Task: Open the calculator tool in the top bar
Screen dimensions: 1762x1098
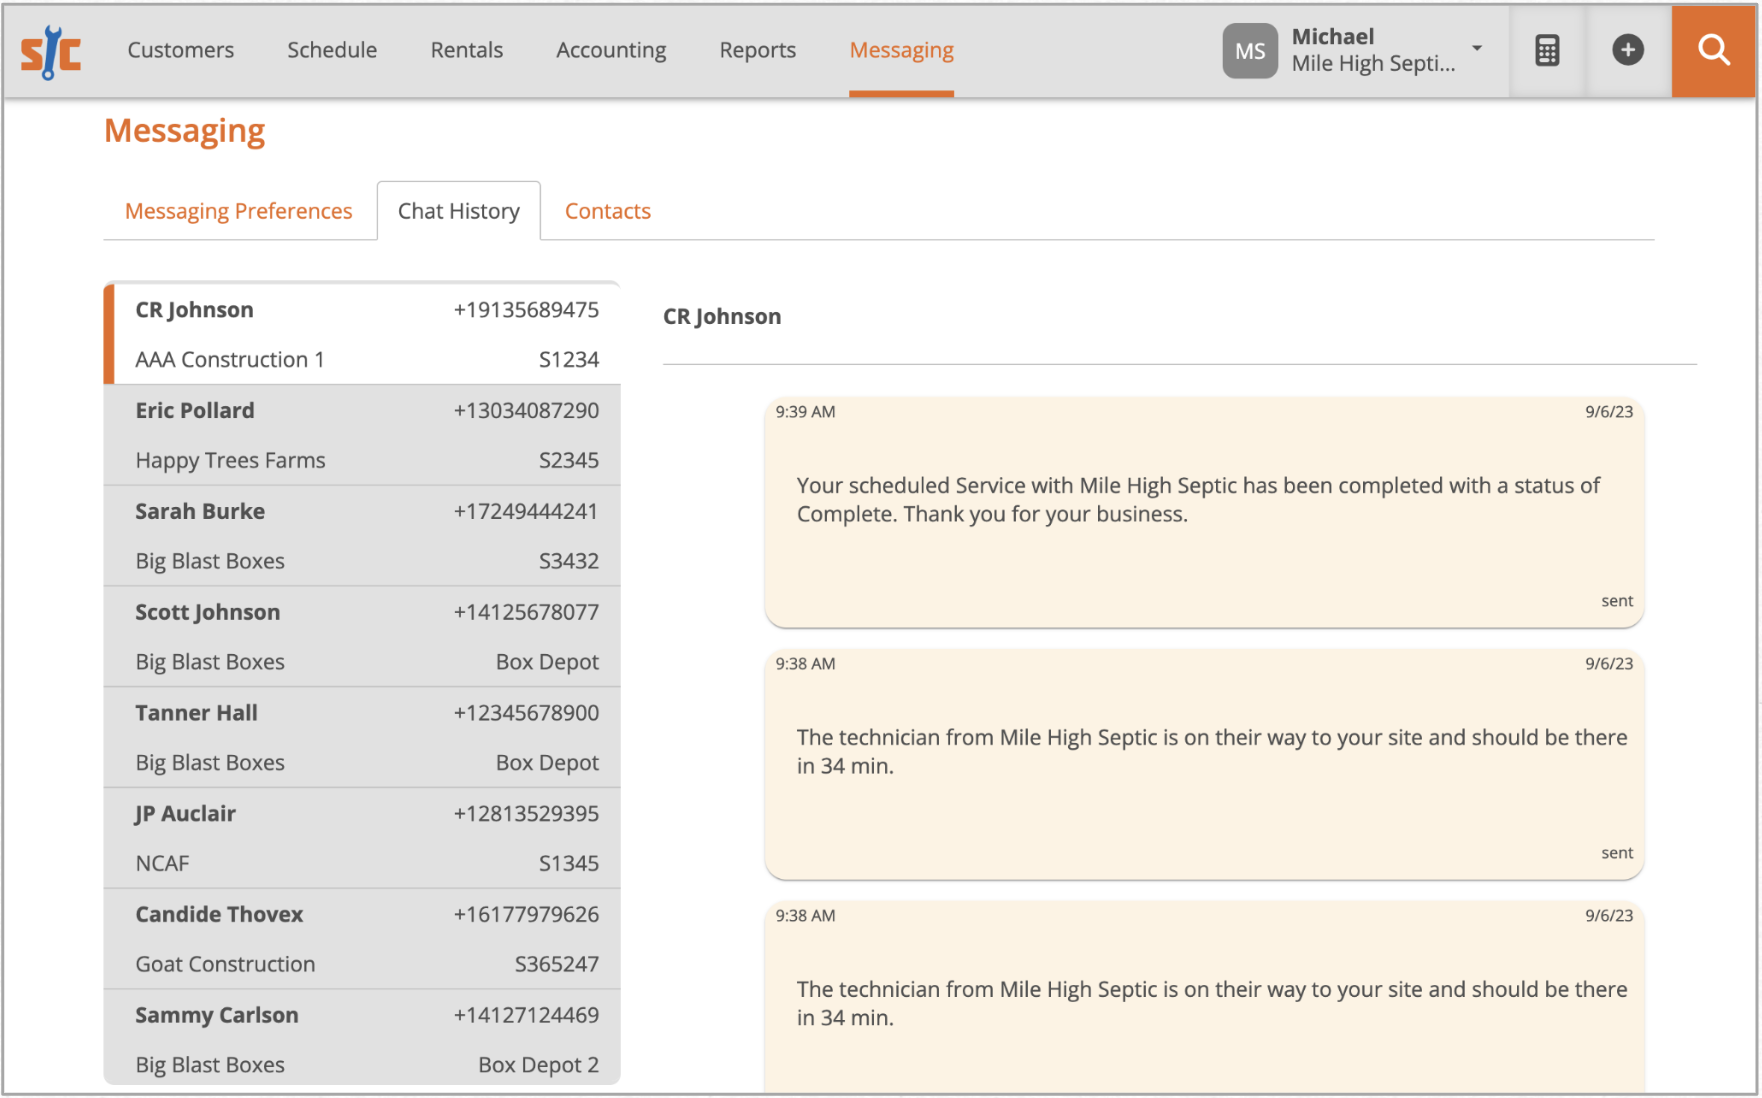Action: [1546, 49]
